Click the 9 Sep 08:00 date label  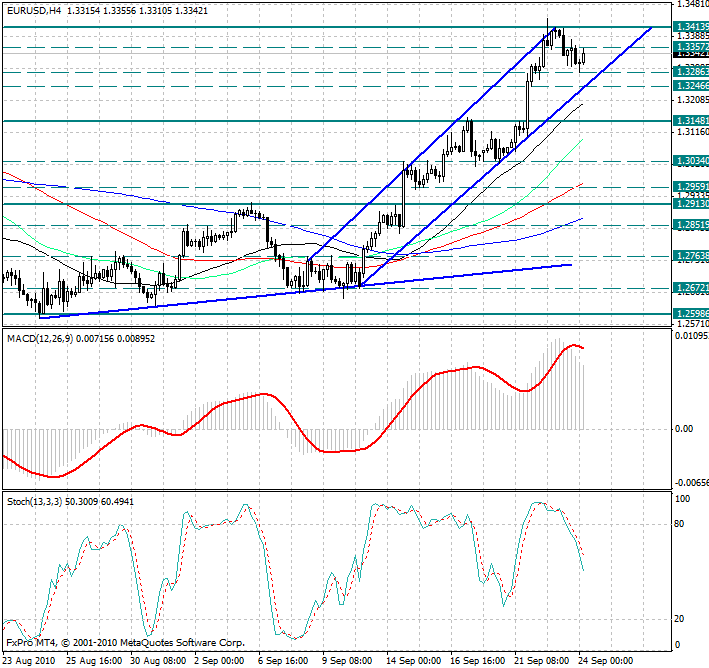tap(347, 661)
